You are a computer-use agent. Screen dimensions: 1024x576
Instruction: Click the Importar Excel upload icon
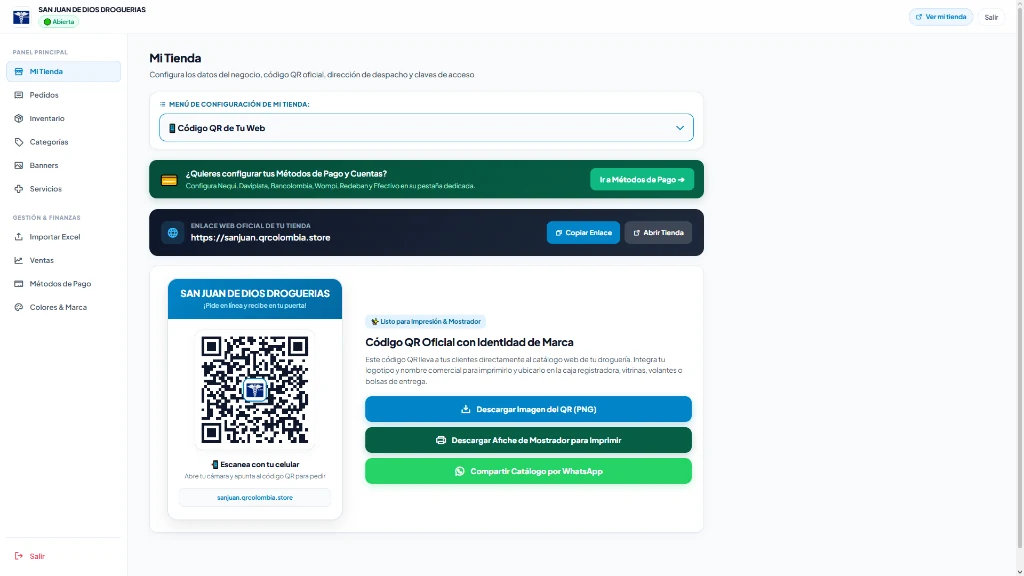point(18,236)
